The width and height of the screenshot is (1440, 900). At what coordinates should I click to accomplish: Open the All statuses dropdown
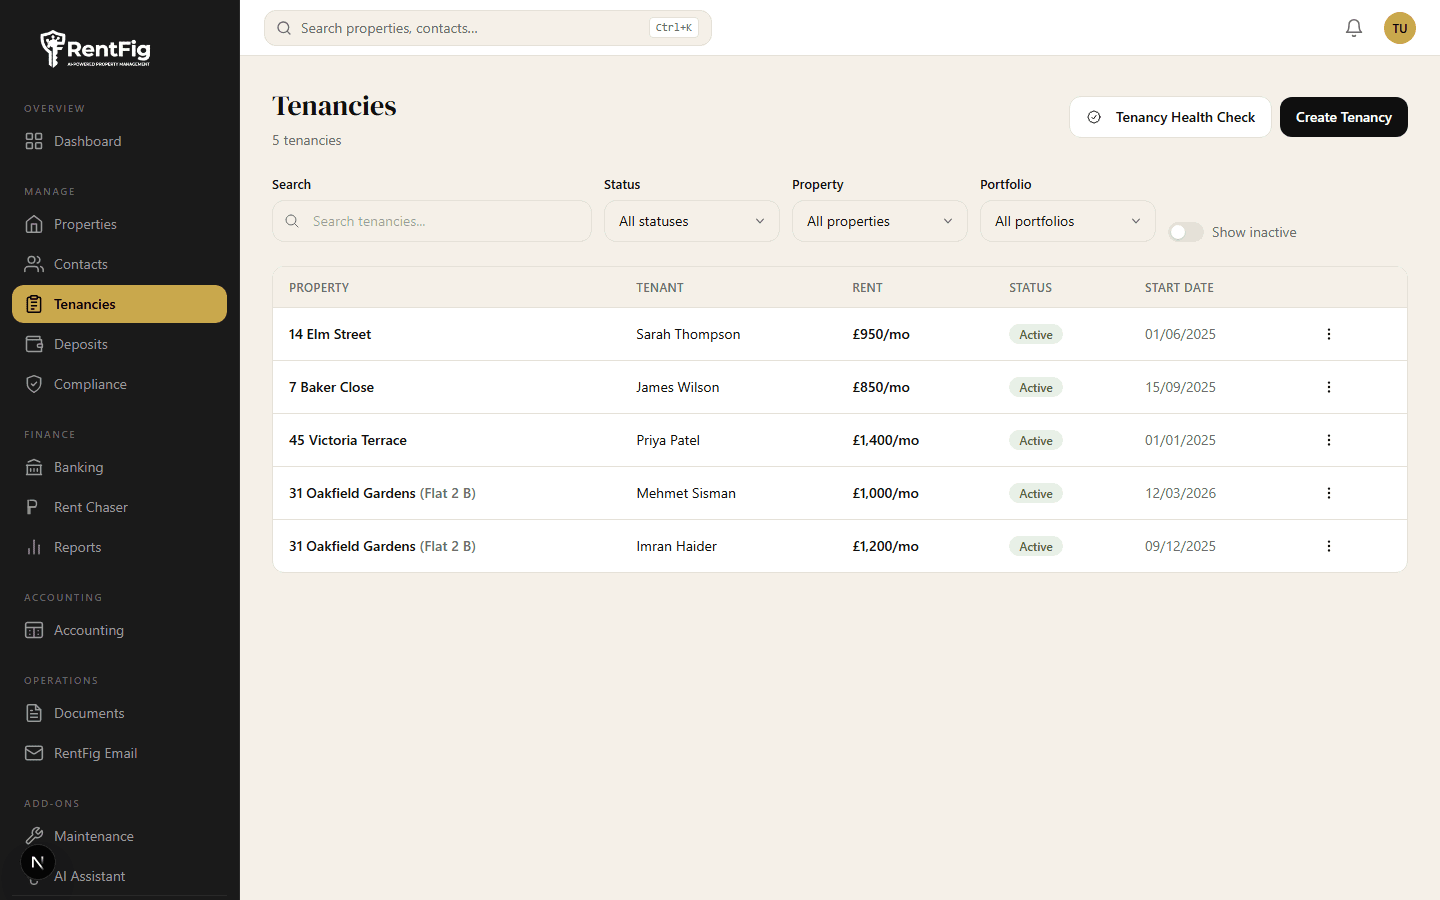(691, 221)
